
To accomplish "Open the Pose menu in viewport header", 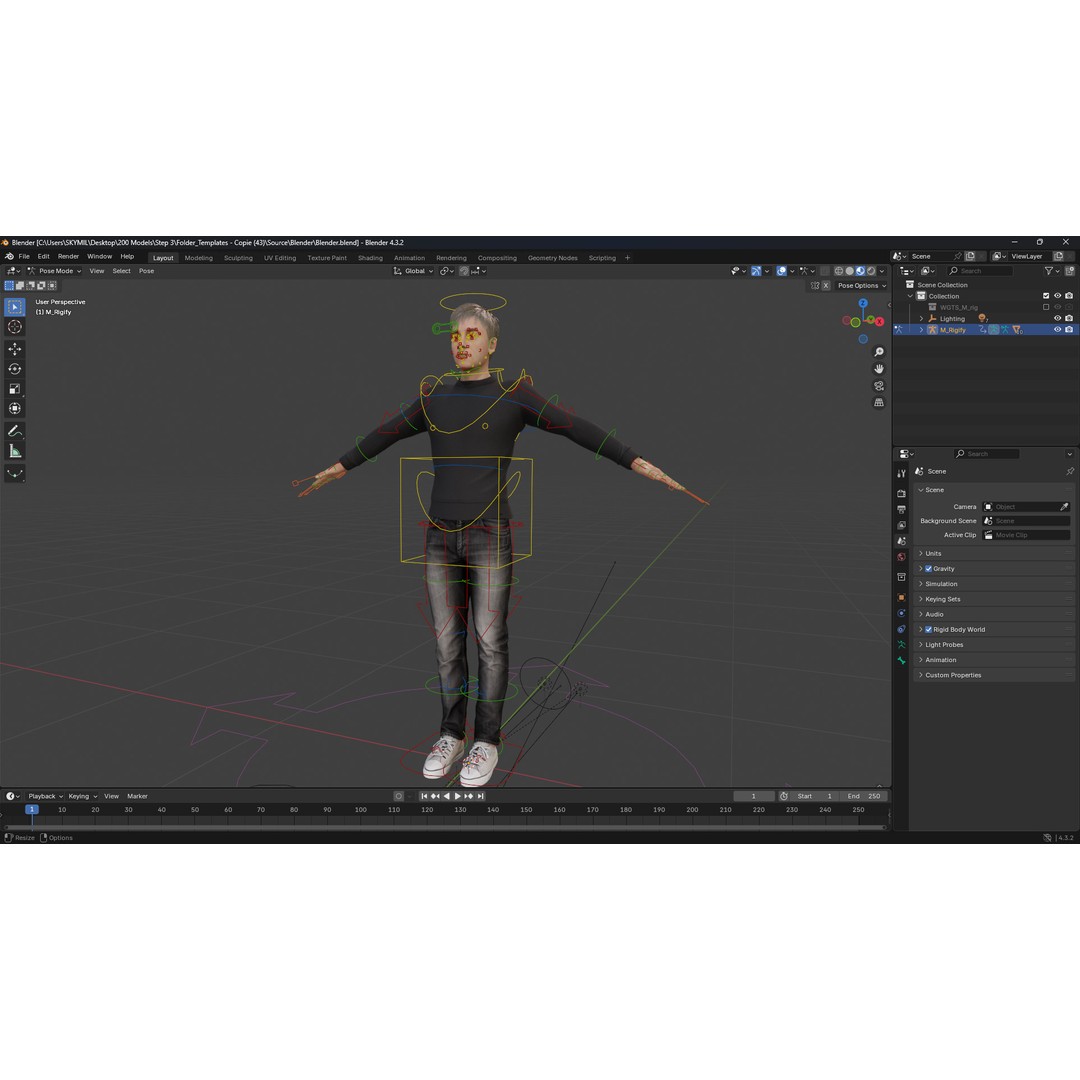I will tap(147, 271).
